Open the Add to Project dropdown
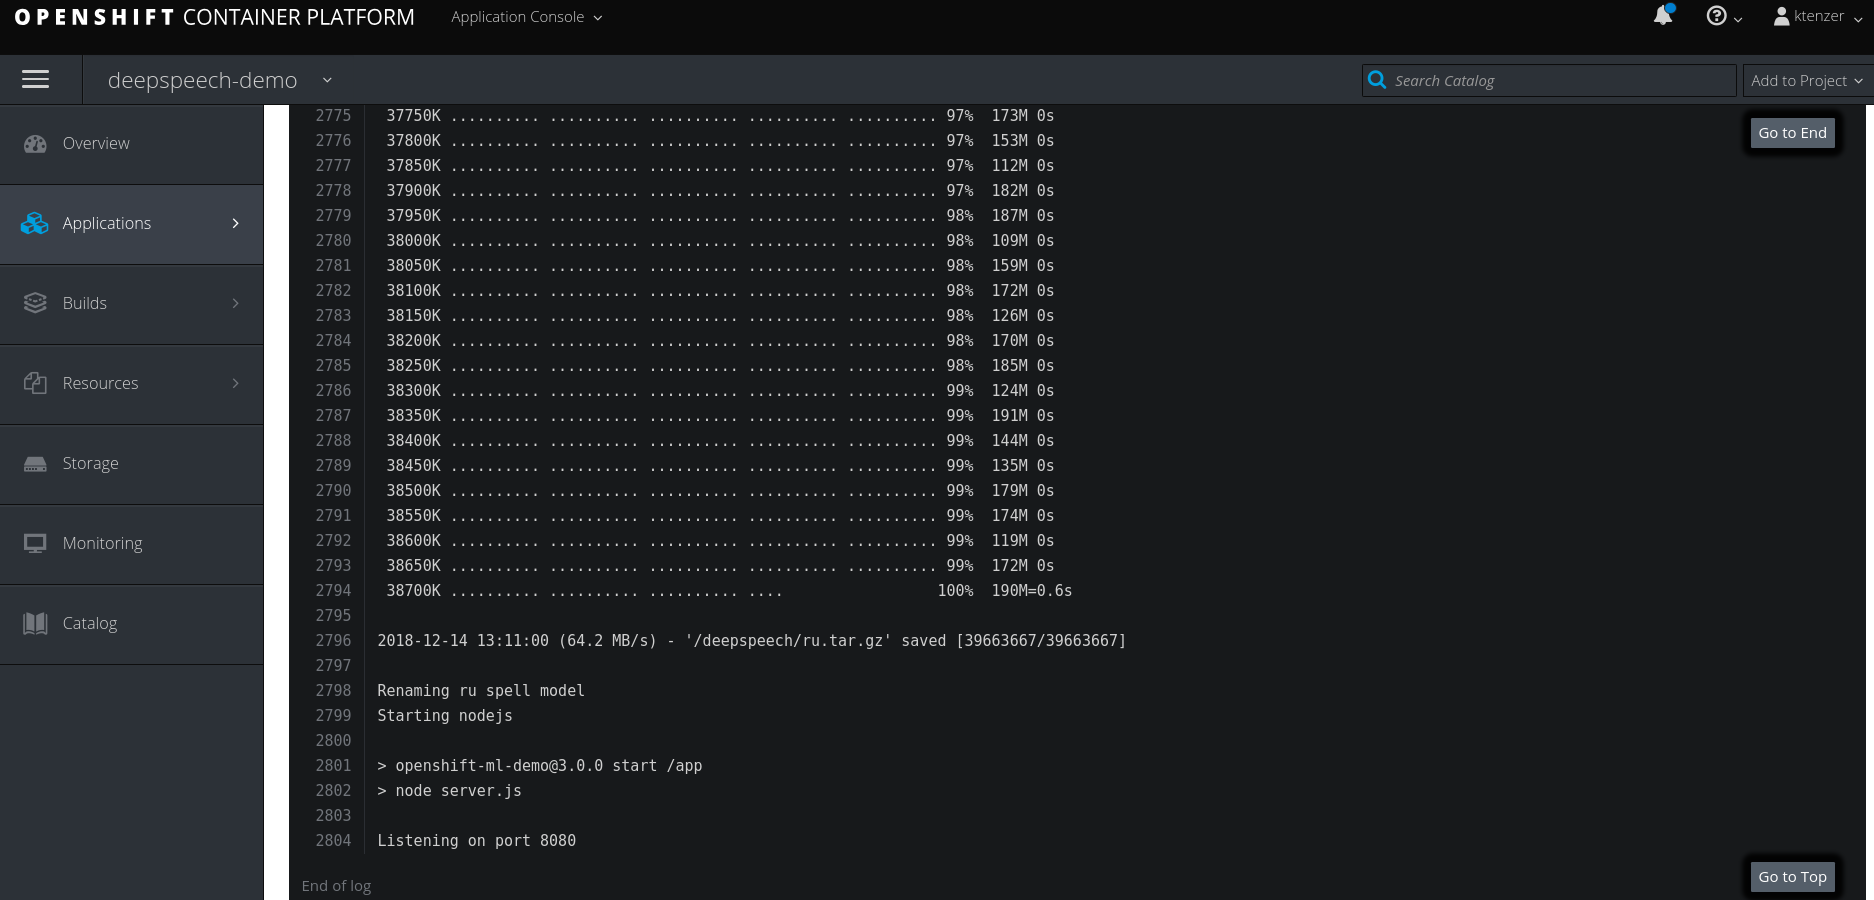1874x900 pixels. (x=1807, y=80)
